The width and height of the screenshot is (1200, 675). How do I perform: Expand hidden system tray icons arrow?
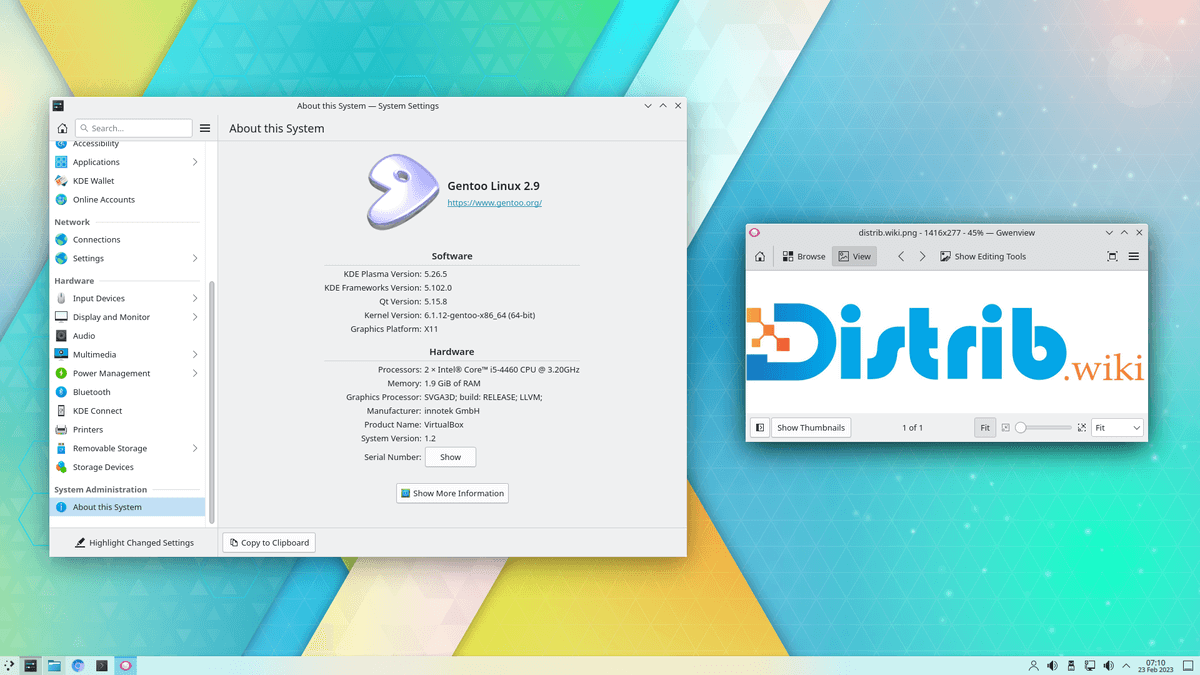point(1128,665)
